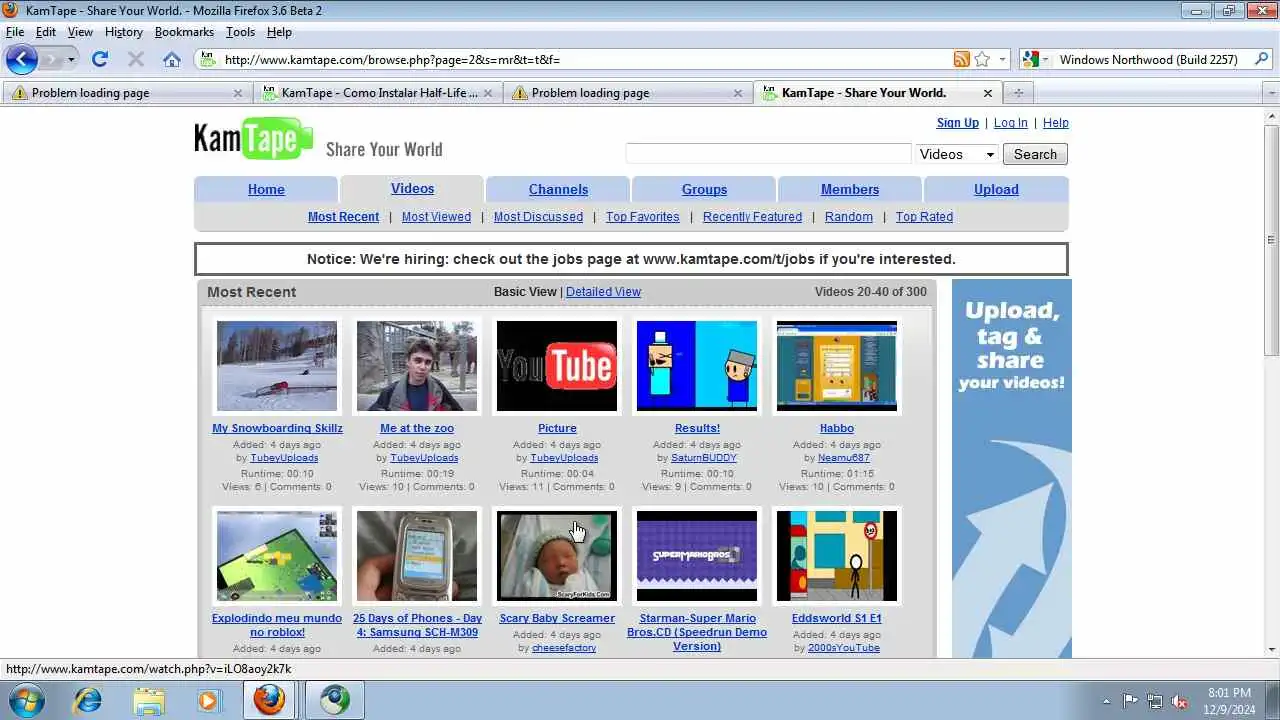Click the KamTape logo
1280x720 pixels.
click(253, 139)
